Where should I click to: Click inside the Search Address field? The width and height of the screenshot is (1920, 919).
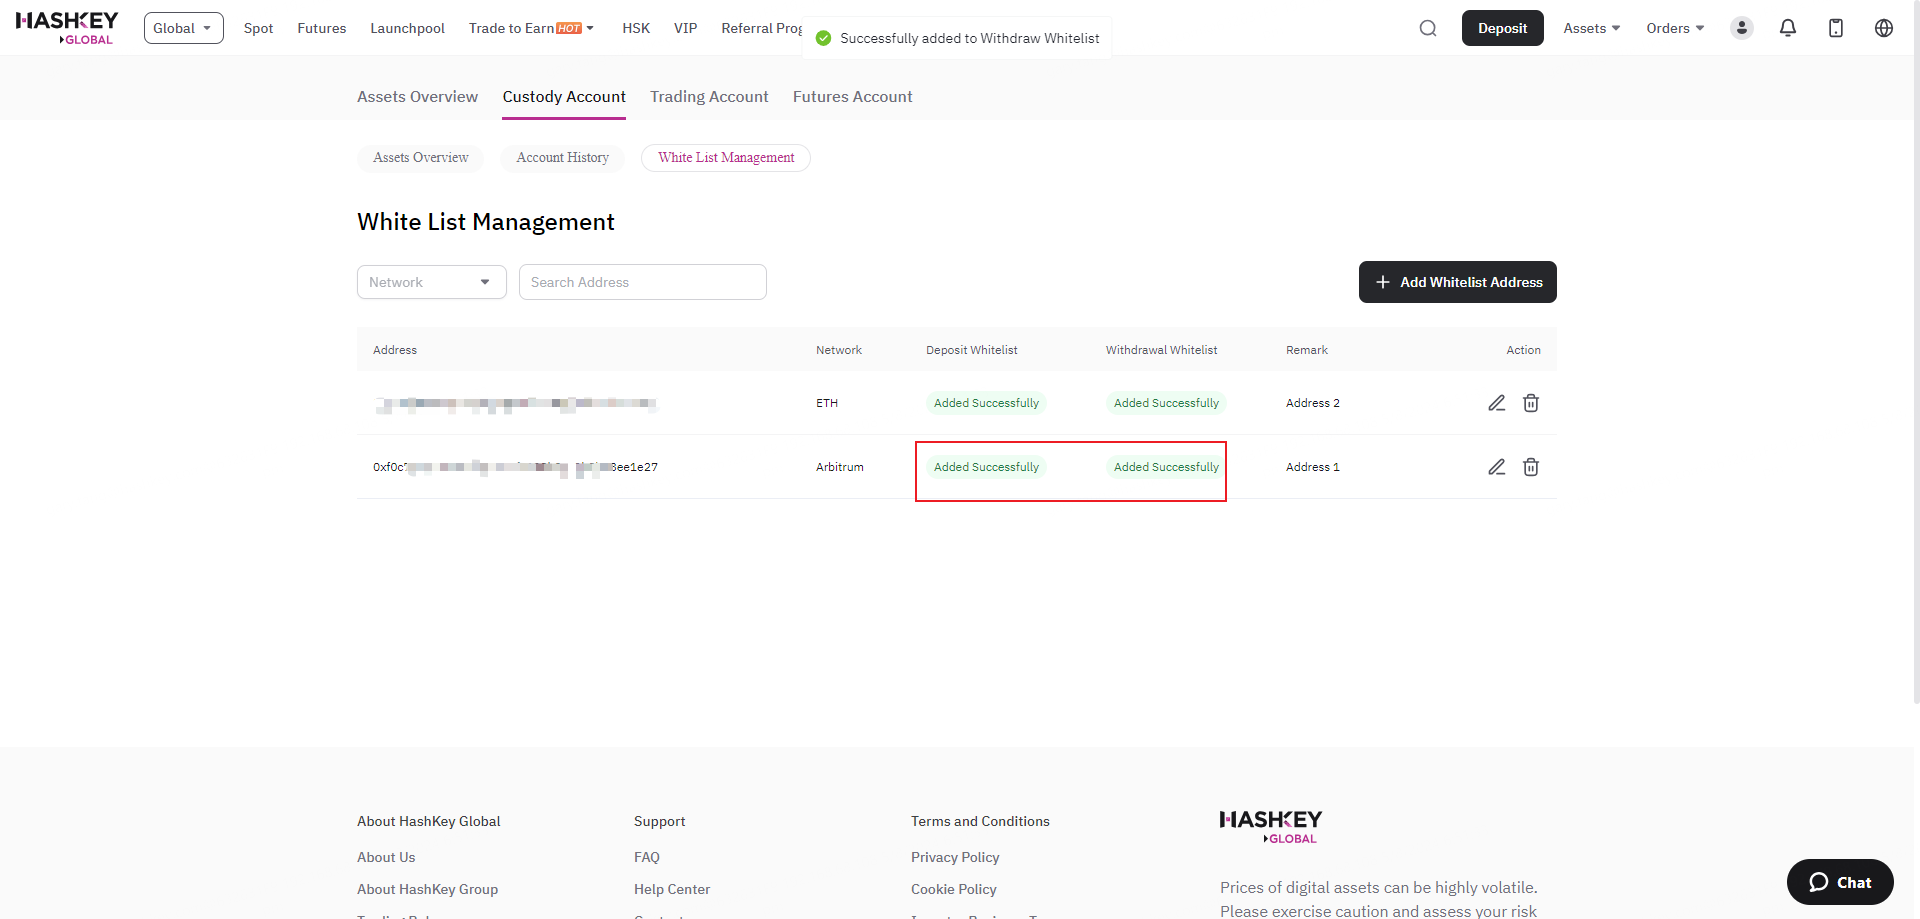(x=642, y=282)
